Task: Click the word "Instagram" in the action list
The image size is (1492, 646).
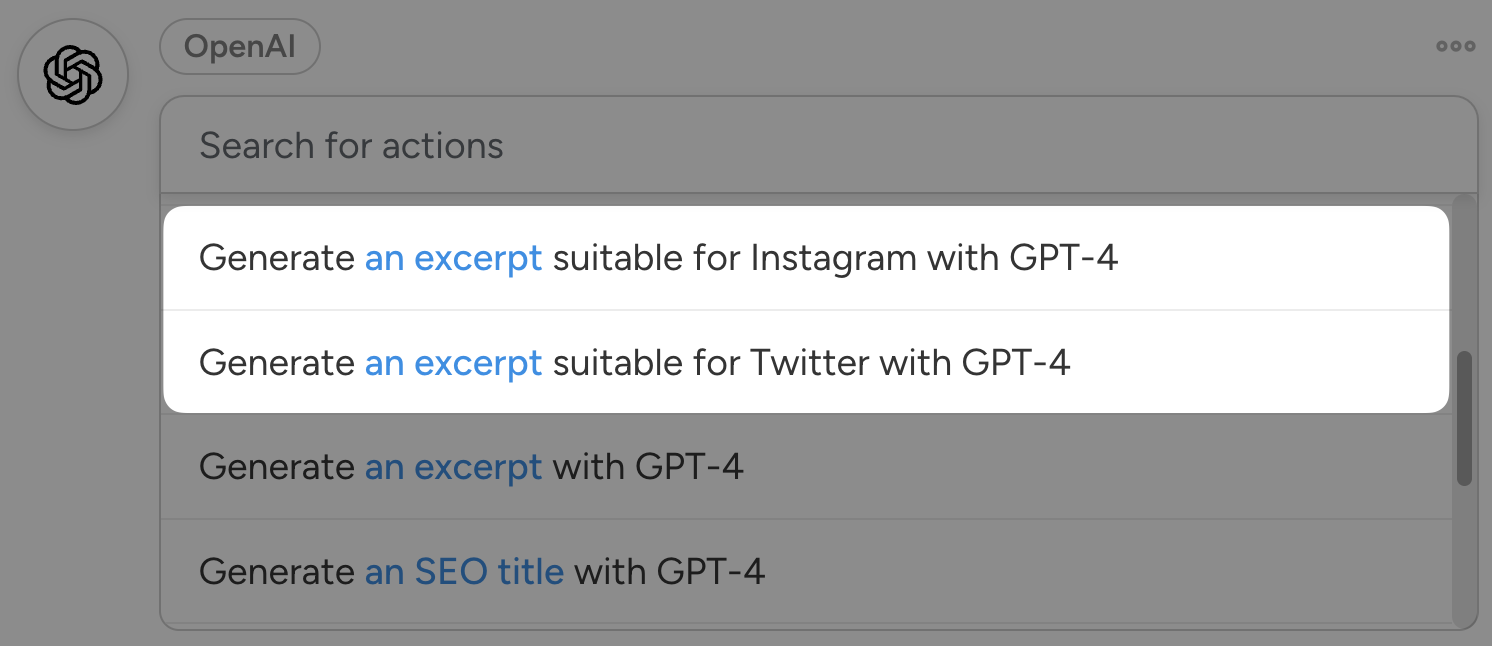Action: tap(833, 258)
